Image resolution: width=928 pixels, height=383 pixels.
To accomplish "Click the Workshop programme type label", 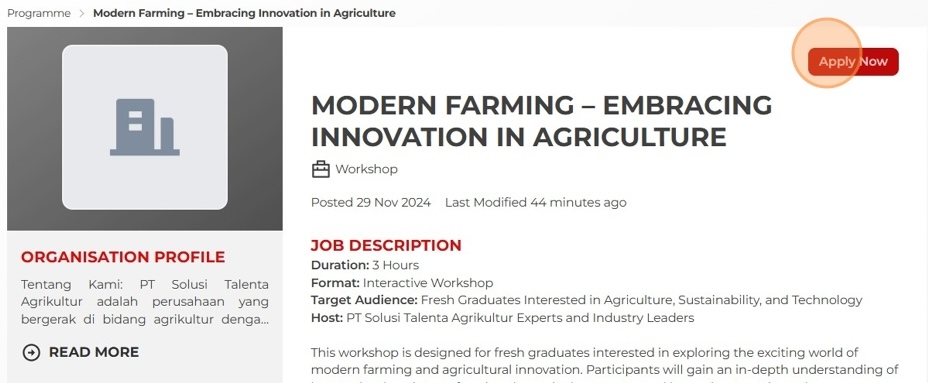I will 366,169.
